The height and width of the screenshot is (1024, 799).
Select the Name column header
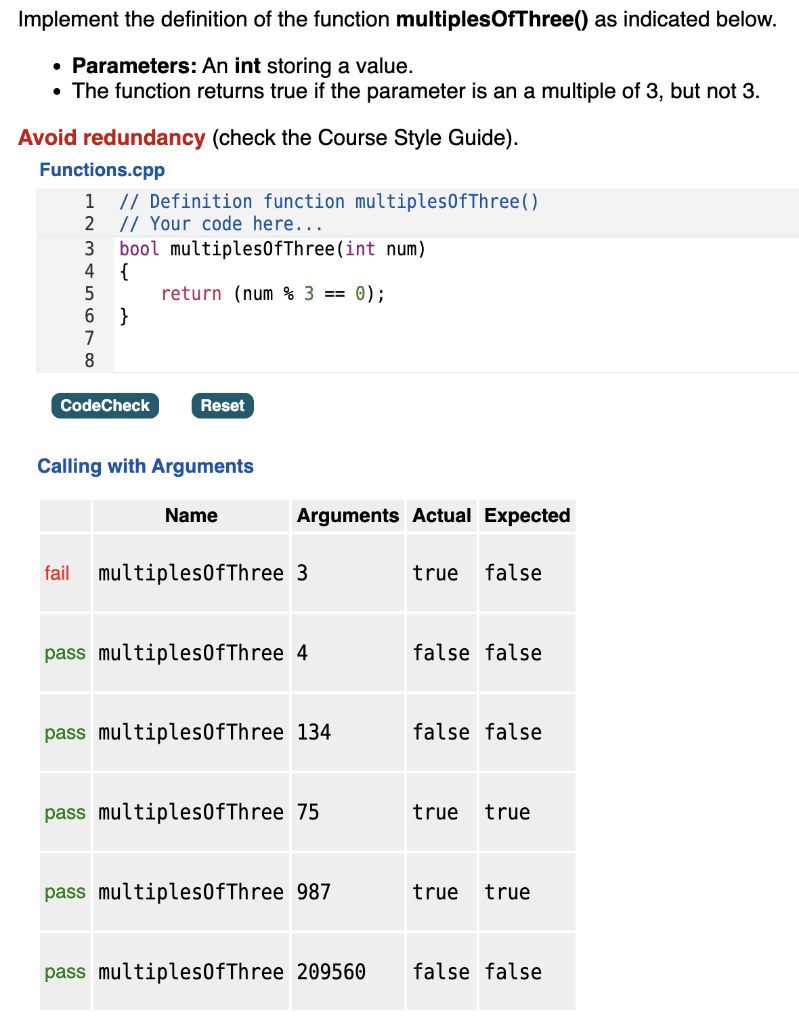190,515
